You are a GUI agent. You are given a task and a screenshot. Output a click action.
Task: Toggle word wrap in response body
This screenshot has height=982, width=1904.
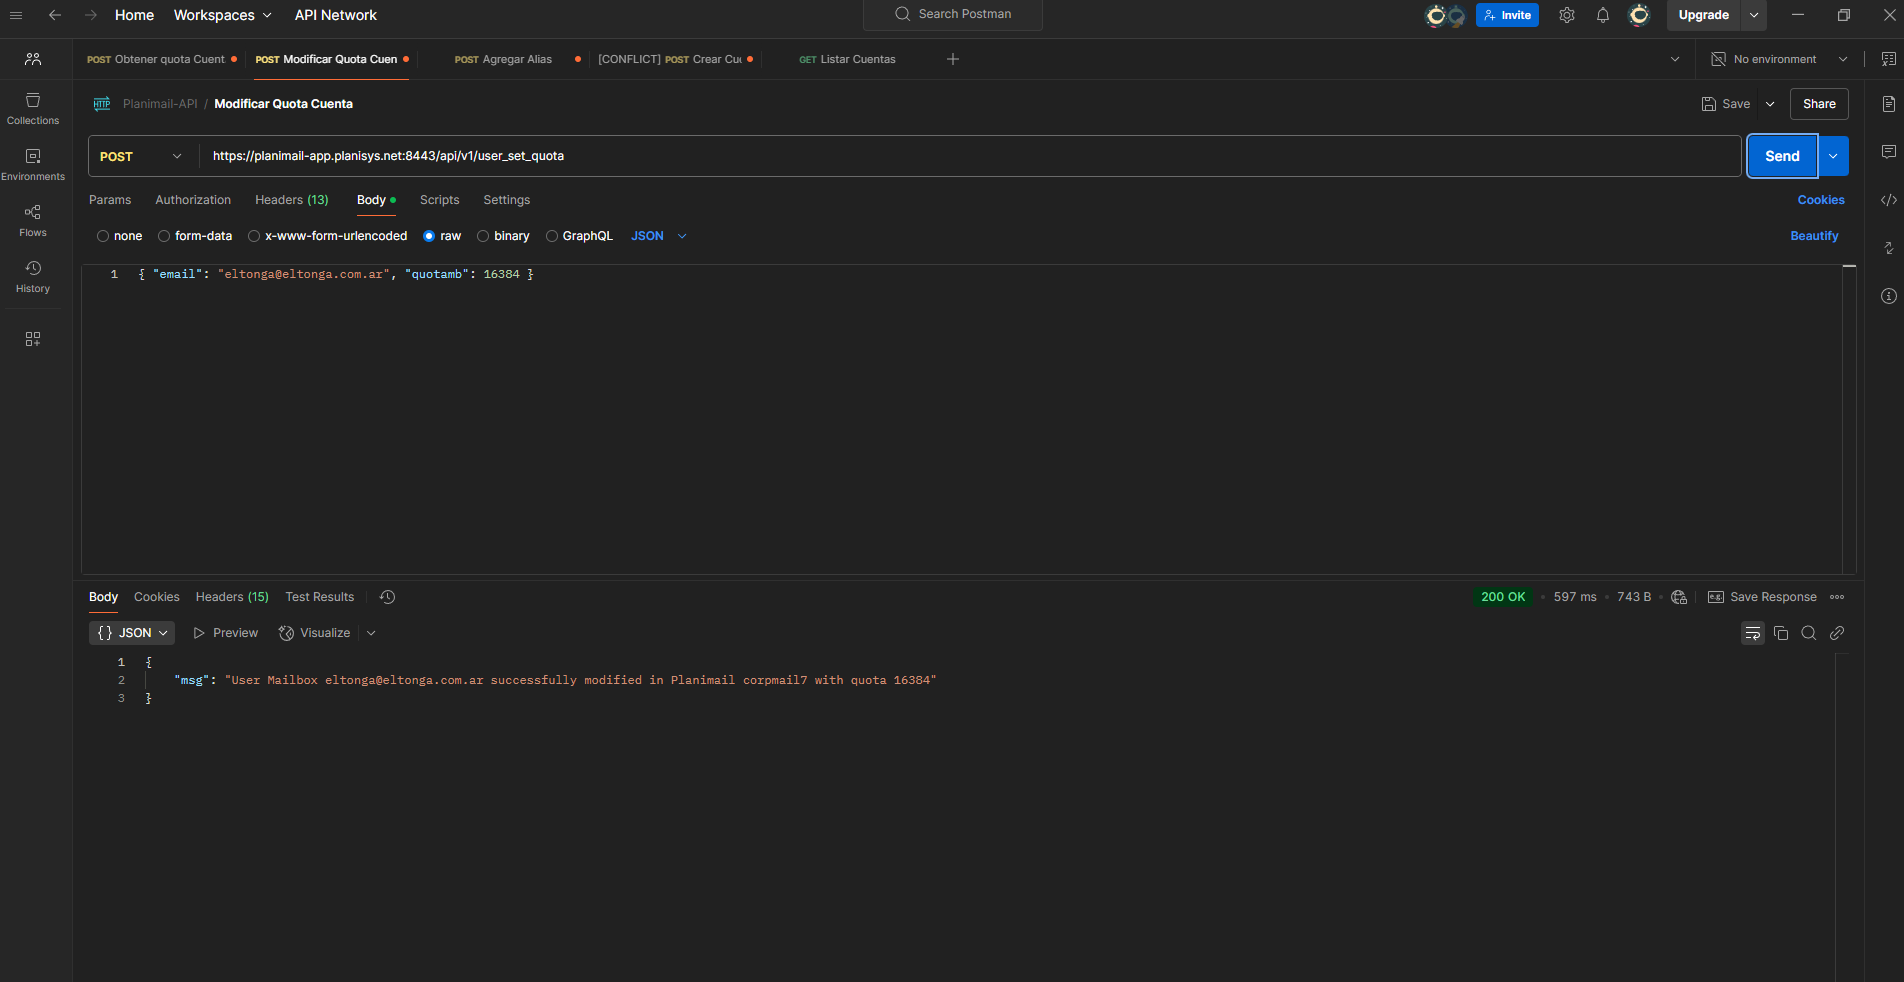click(1753, 633)
